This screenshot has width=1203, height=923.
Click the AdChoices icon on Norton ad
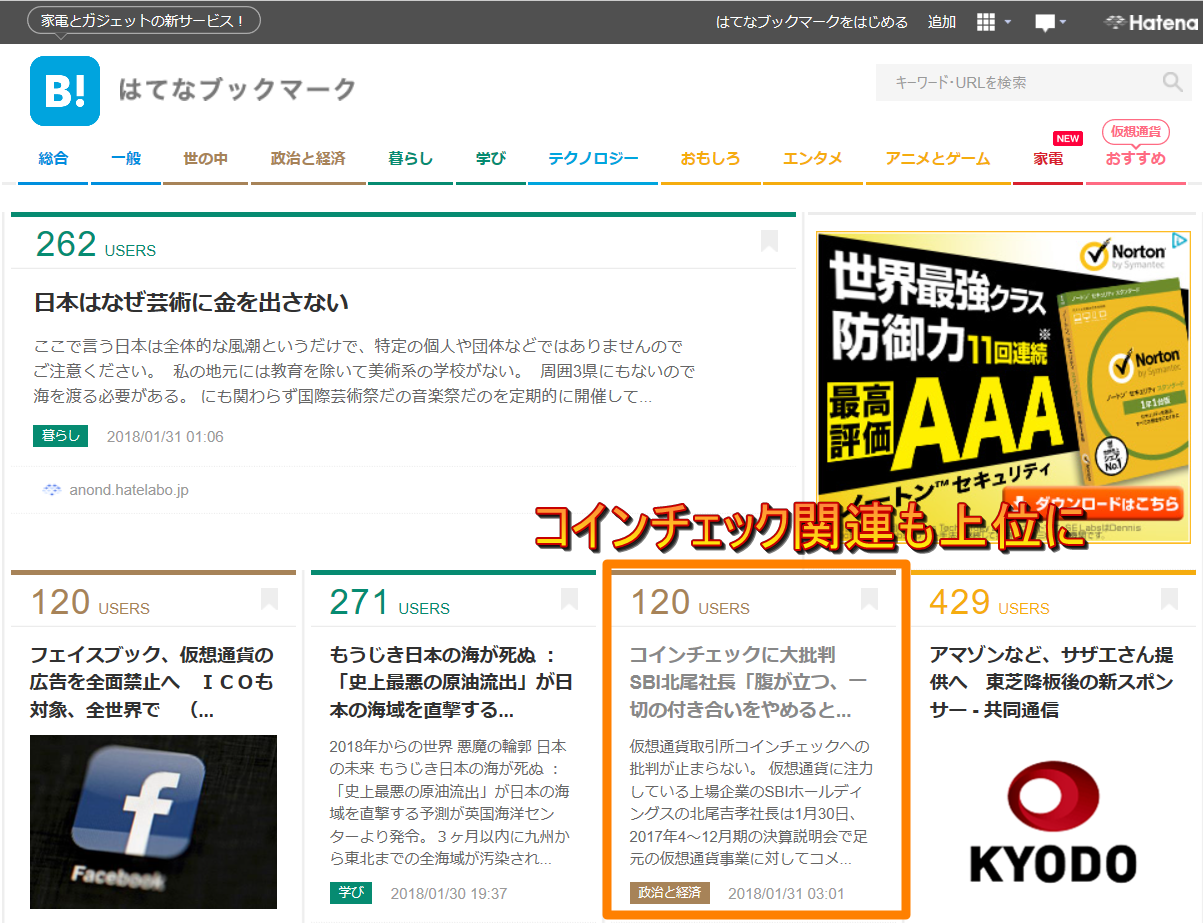1180,241
